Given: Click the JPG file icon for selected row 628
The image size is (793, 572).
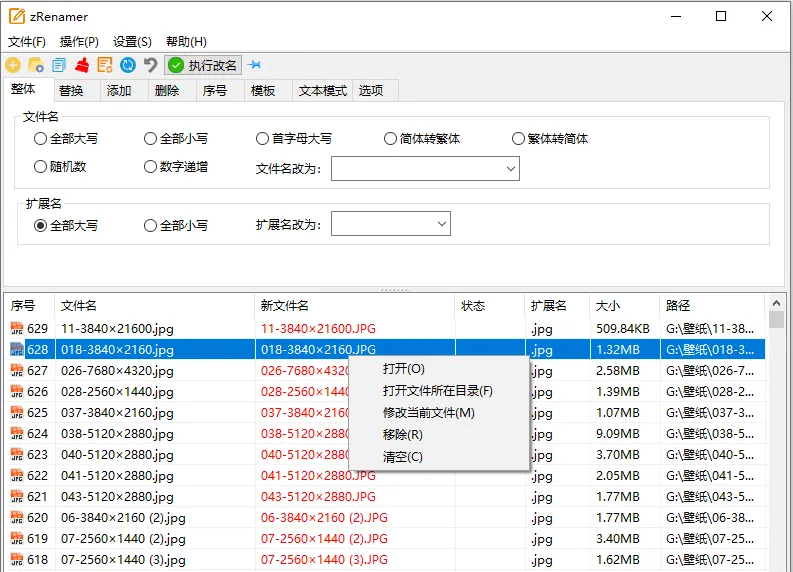Looking at the screenshot, I should click(17, 349).
